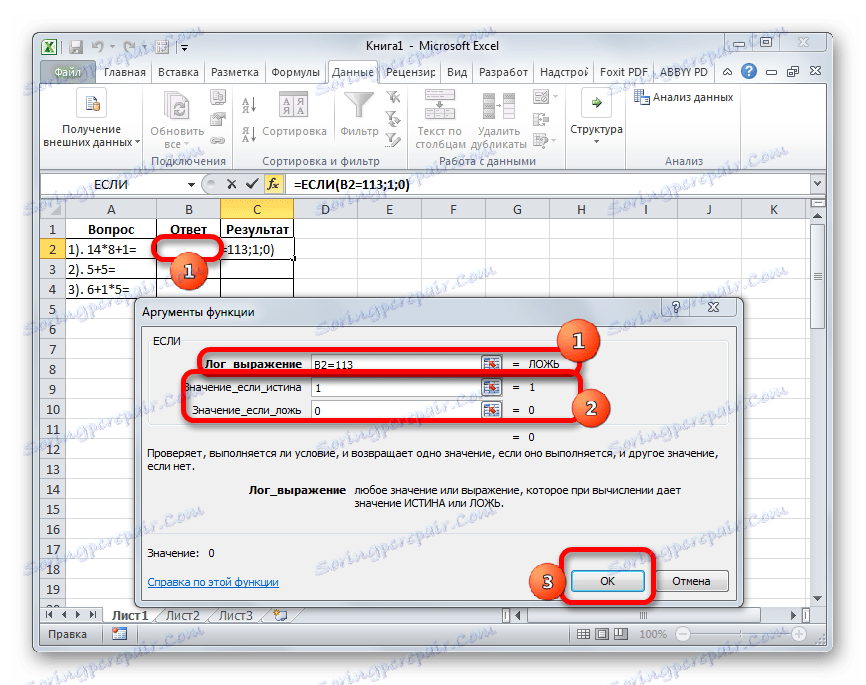Click the Обновить все refresh icon
The width and height of the screenshot is (866, 685).
pyautogui.click(x=177, y=106)
